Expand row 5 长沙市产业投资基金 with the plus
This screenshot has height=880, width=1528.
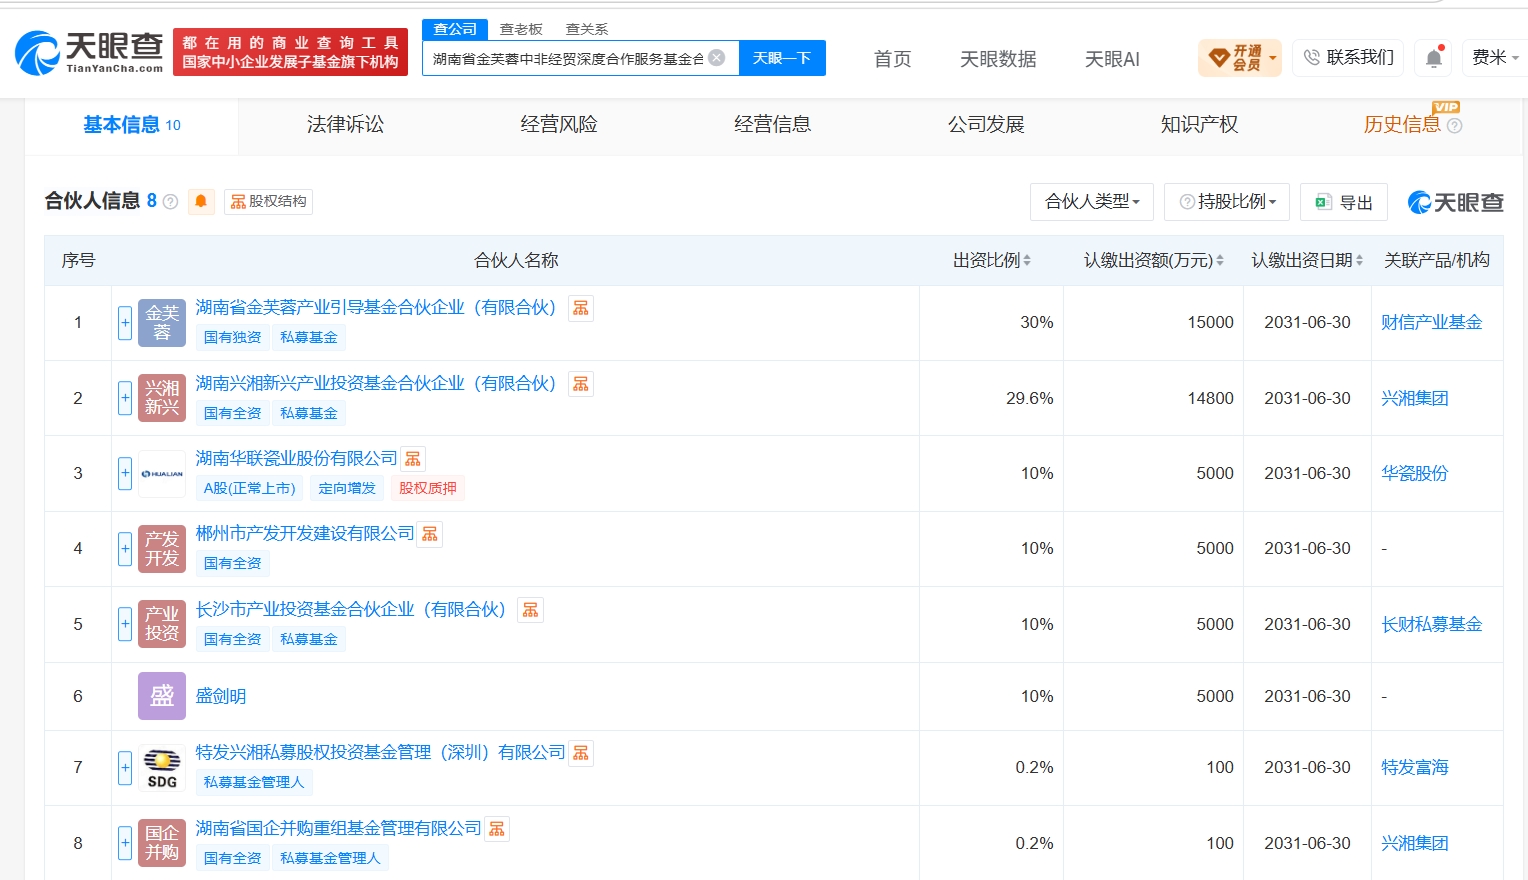[125, 624]
